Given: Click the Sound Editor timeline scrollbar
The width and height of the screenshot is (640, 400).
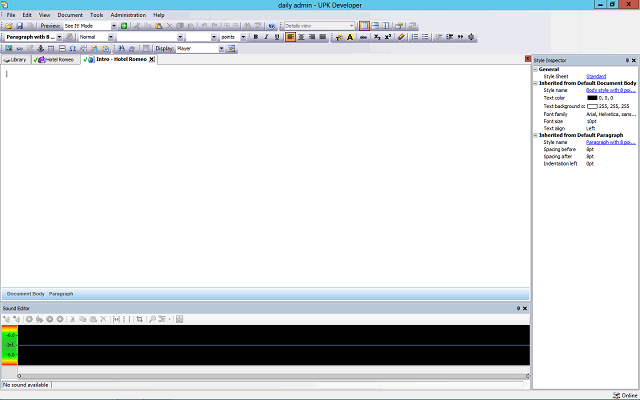Looking at the screenshot, I should pyautogui.click(x=273, y=376).
